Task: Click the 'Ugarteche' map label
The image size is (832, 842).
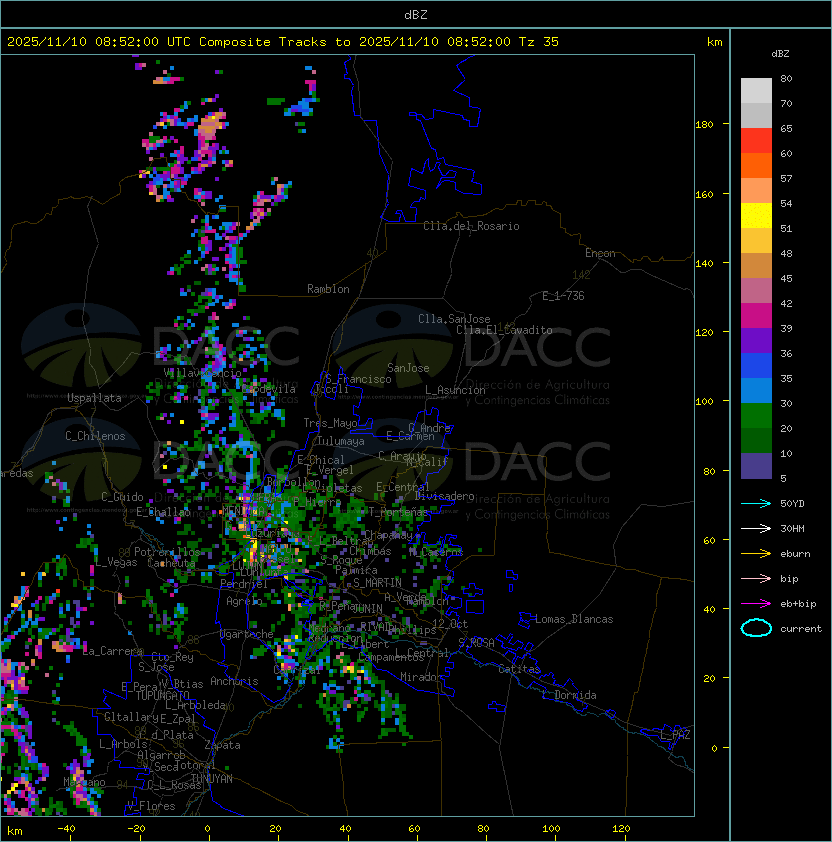Action: (x=247, y=634)
